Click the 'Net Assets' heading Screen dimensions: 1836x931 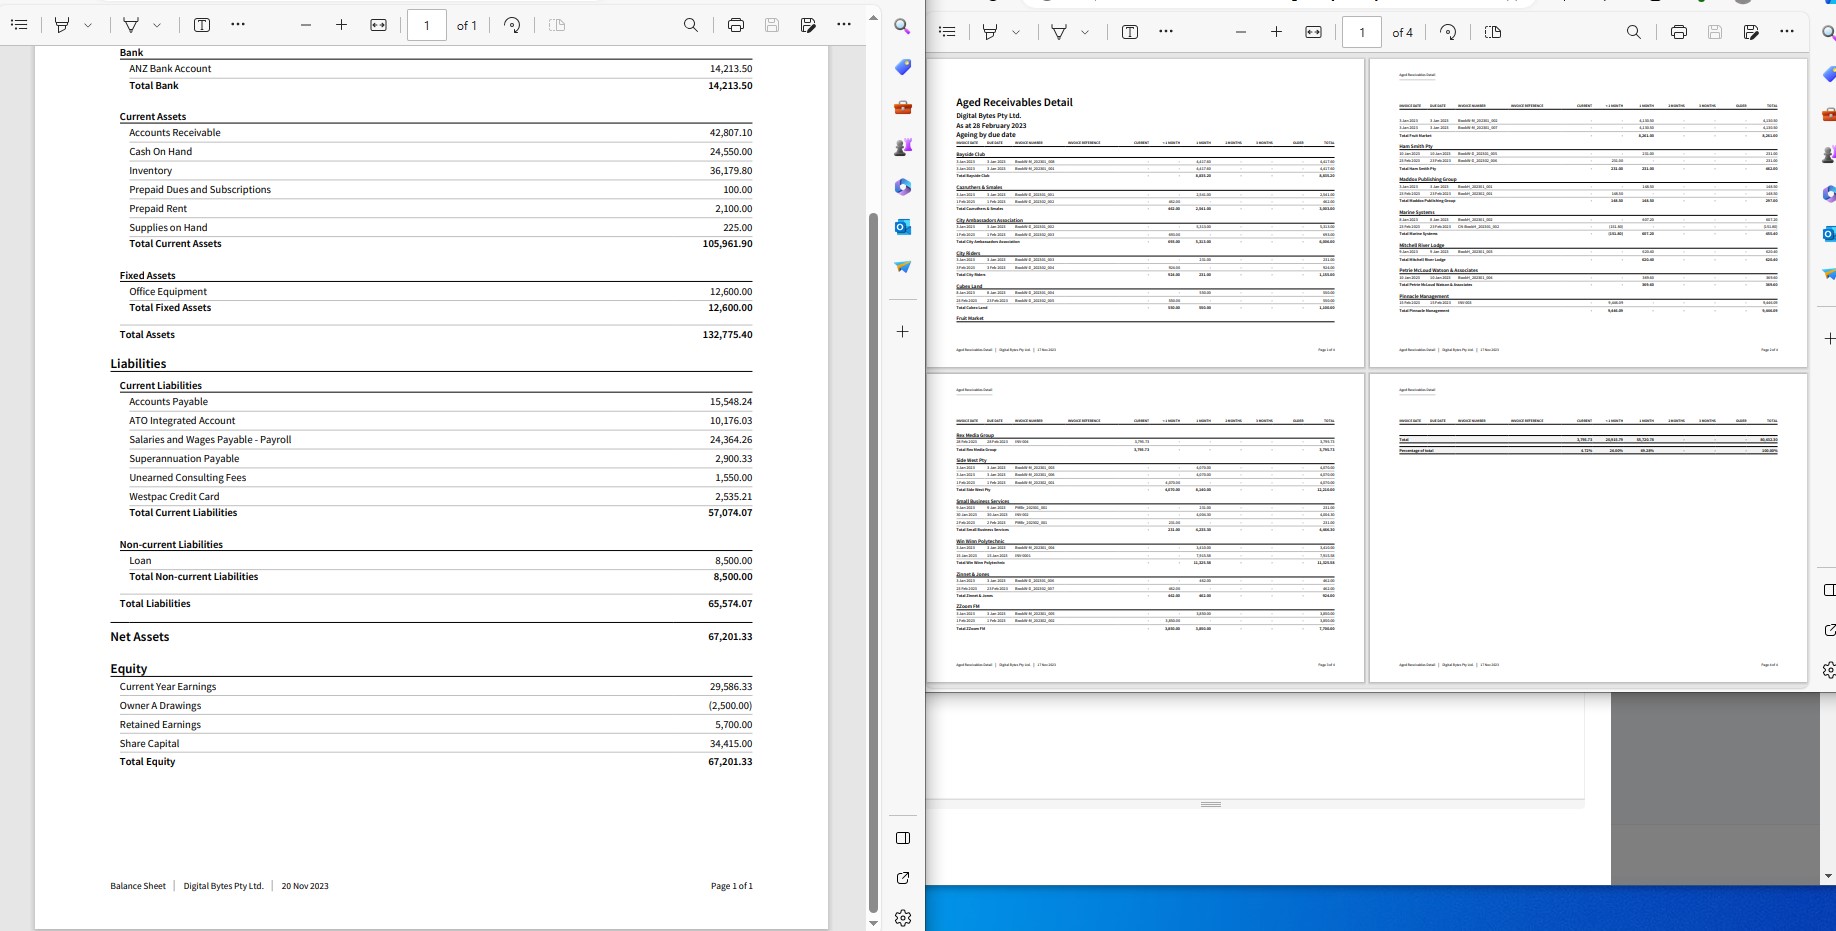tap(140, 637)
